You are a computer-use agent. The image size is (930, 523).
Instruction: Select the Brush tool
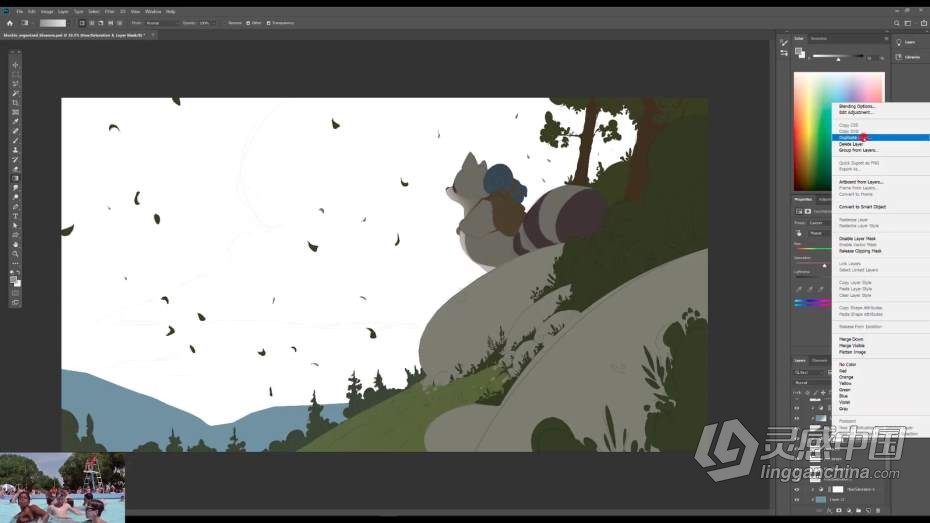[x=15, y=141]
